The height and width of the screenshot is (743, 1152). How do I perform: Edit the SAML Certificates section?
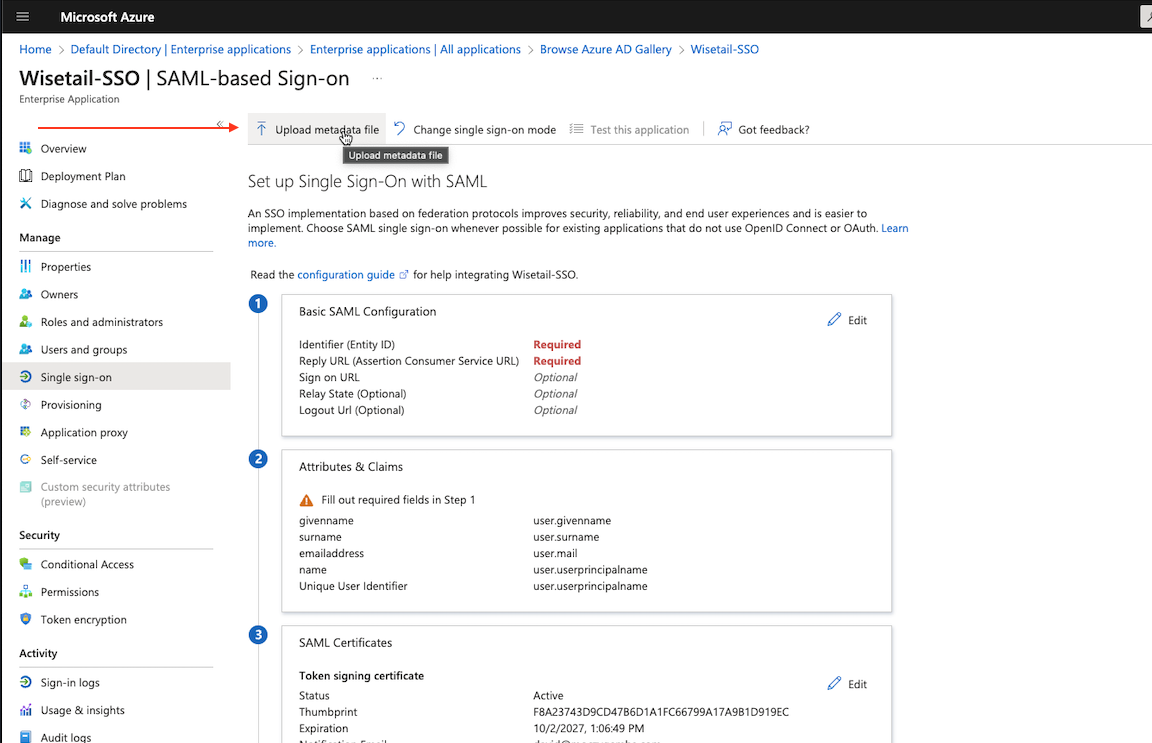tap(847, 683)
